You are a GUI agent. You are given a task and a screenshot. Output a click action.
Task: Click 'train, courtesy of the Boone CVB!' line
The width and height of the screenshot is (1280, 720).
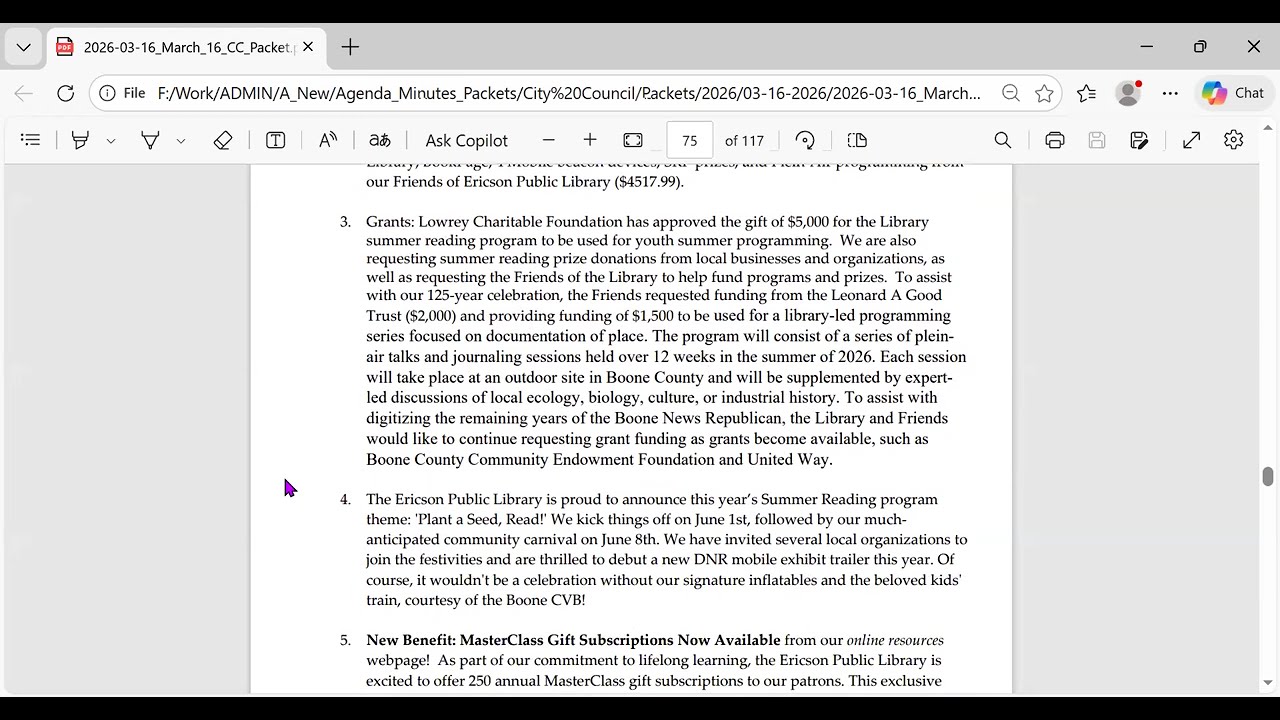[476, 600]
